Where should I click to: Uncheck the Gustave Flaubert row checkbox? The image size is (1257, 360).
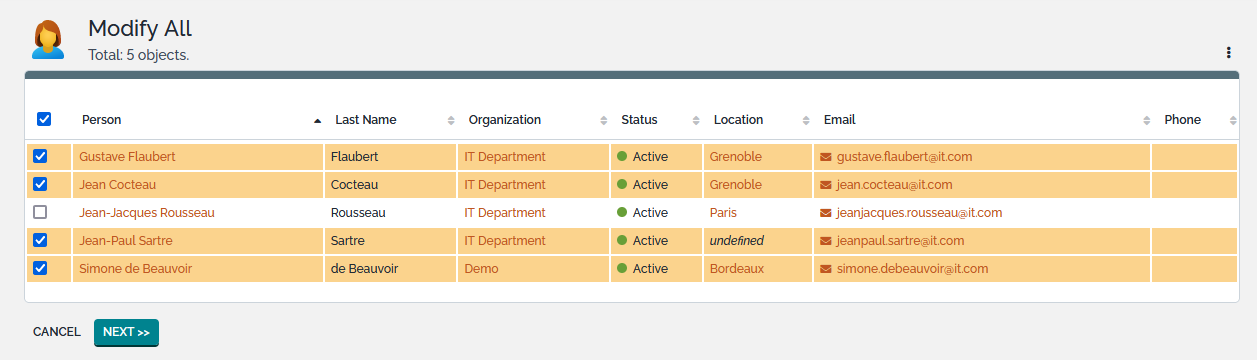[40, 156]
